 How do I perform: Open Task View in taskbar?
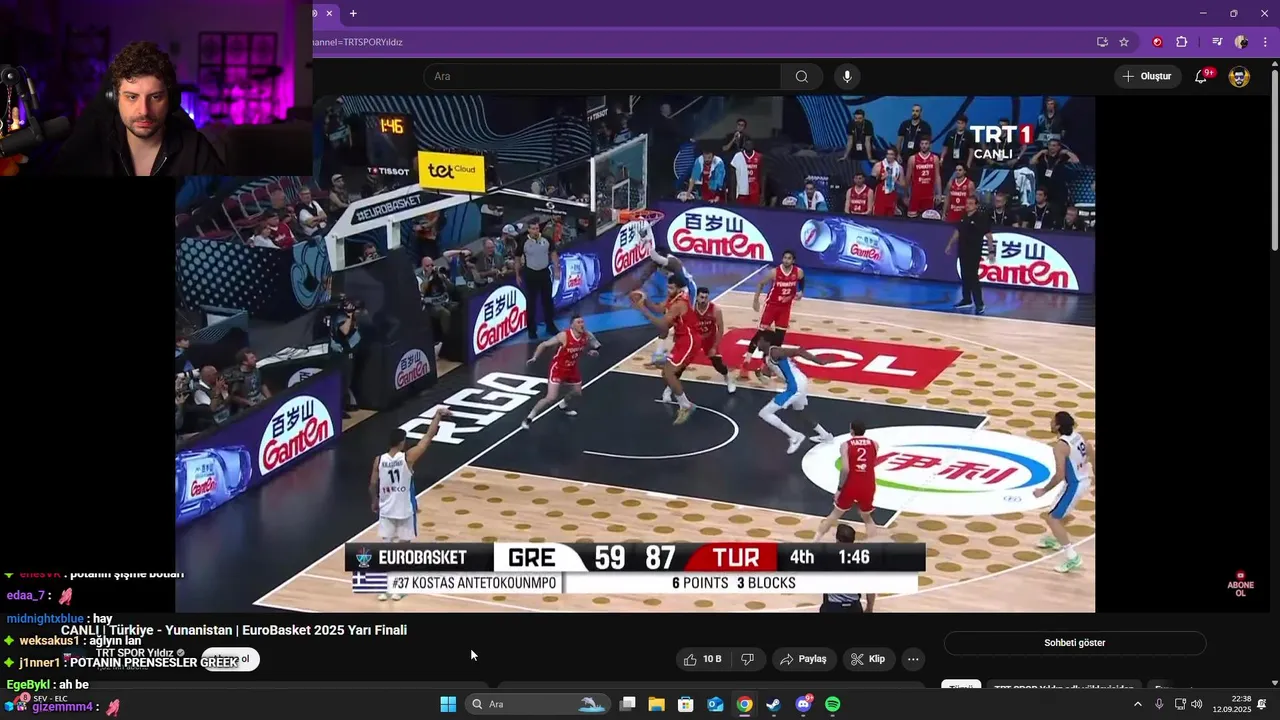click(628, 704)
